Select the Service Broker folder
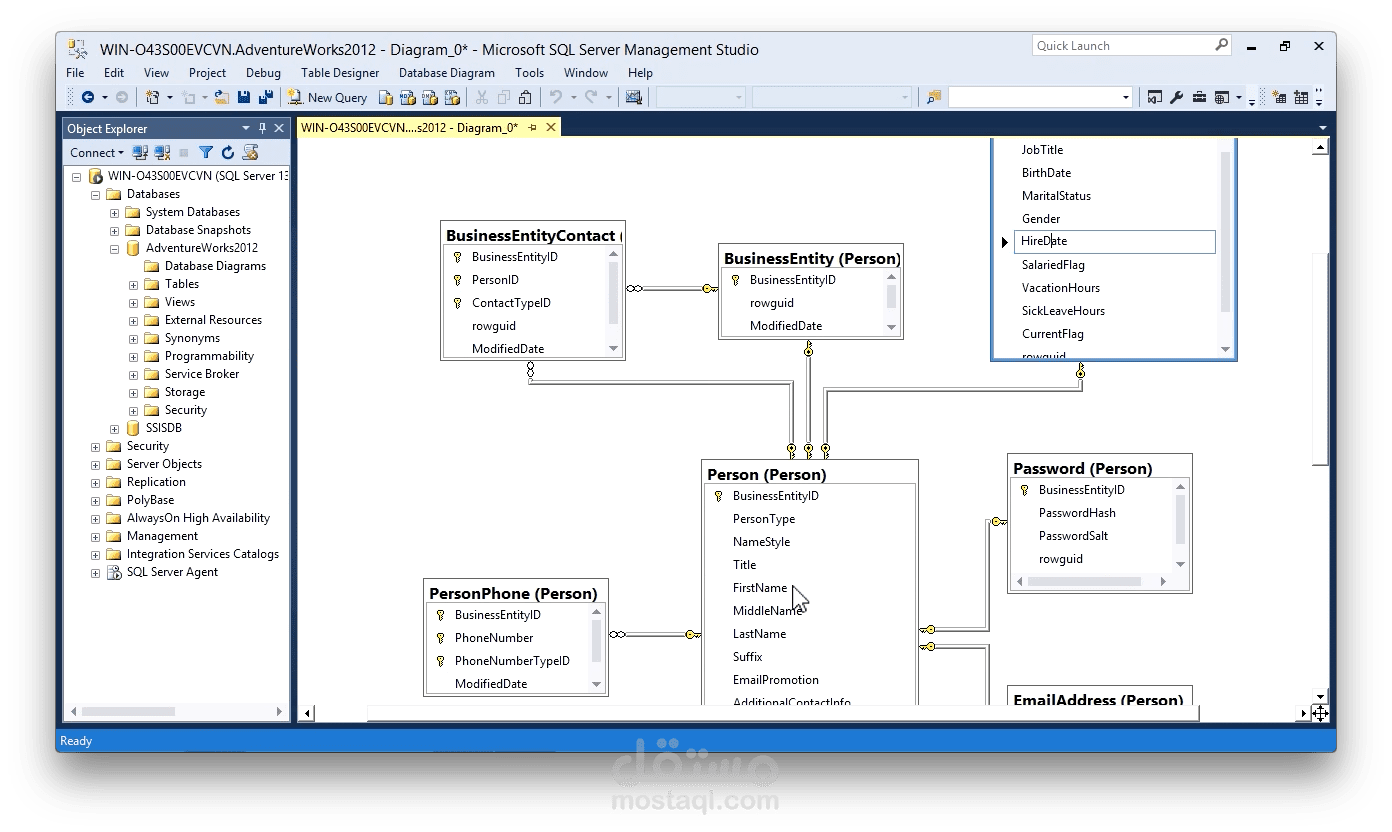This screenshot has height=832, width=1392. point(202,374)
